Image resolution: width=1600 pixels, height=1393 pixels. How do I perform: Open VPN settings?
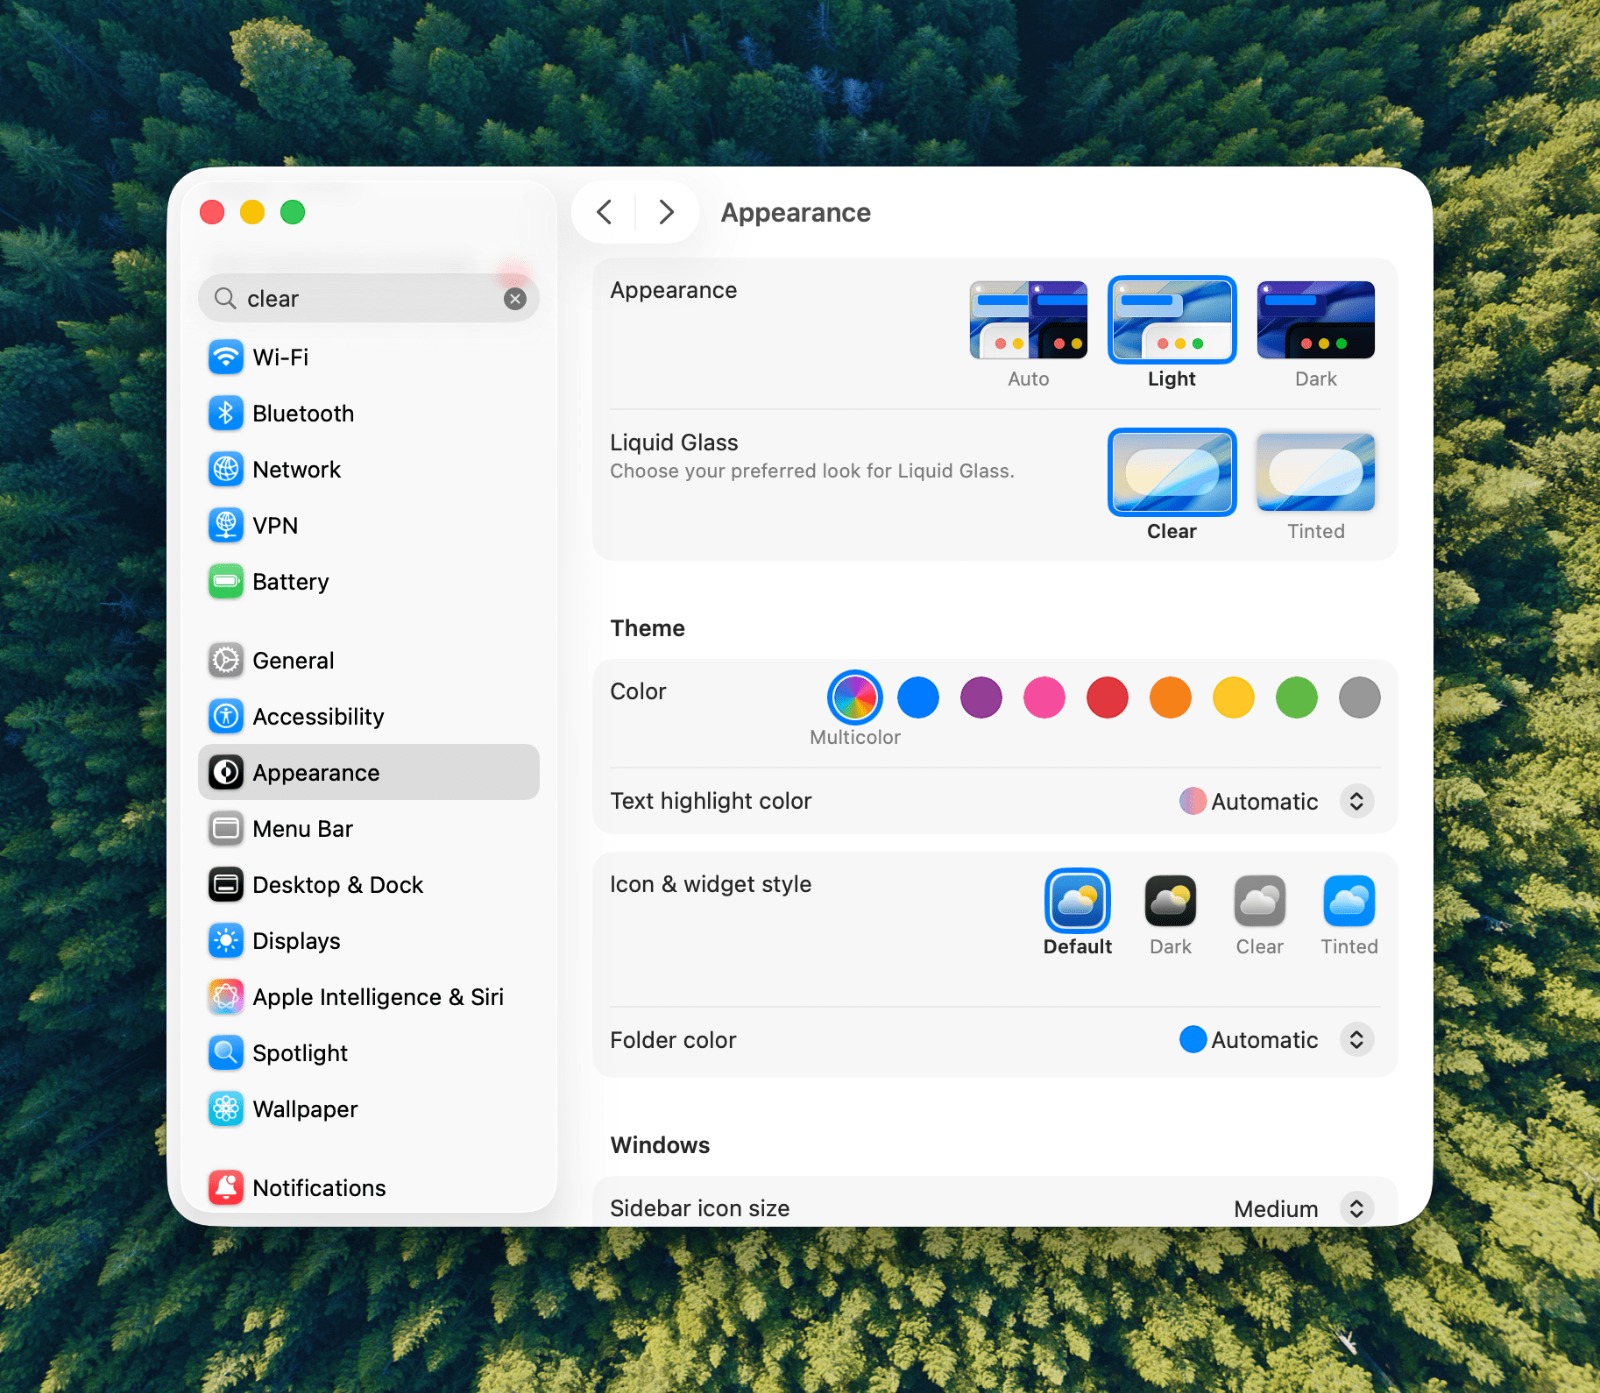275,525
